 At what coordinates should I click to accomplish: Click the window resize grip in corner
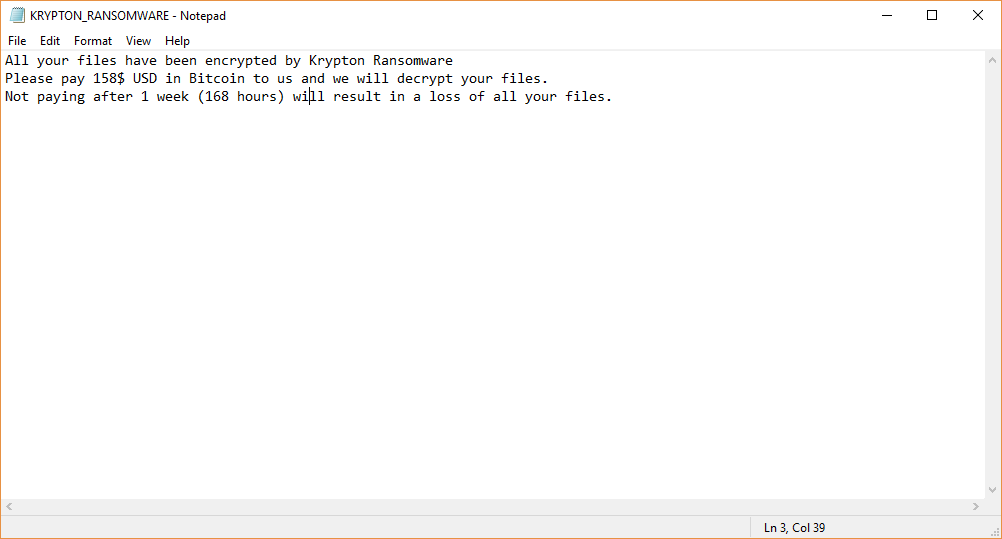pos(994,532)
